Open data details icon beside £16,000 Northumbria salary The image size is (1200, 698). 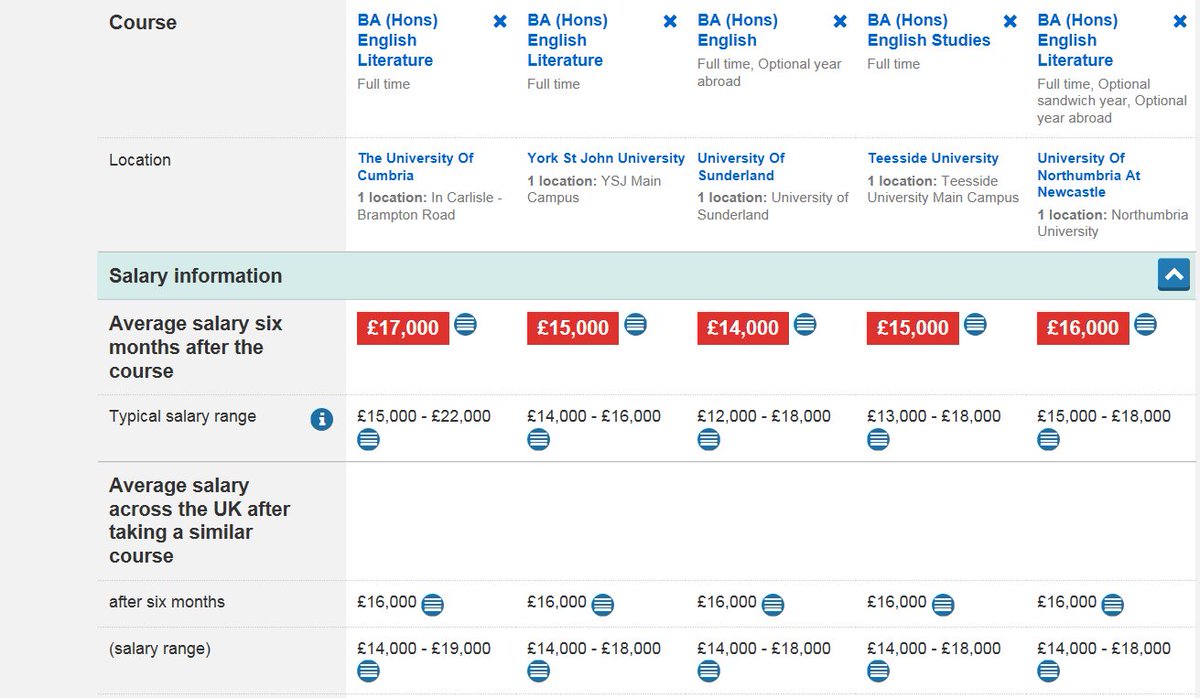[1146, 325]
